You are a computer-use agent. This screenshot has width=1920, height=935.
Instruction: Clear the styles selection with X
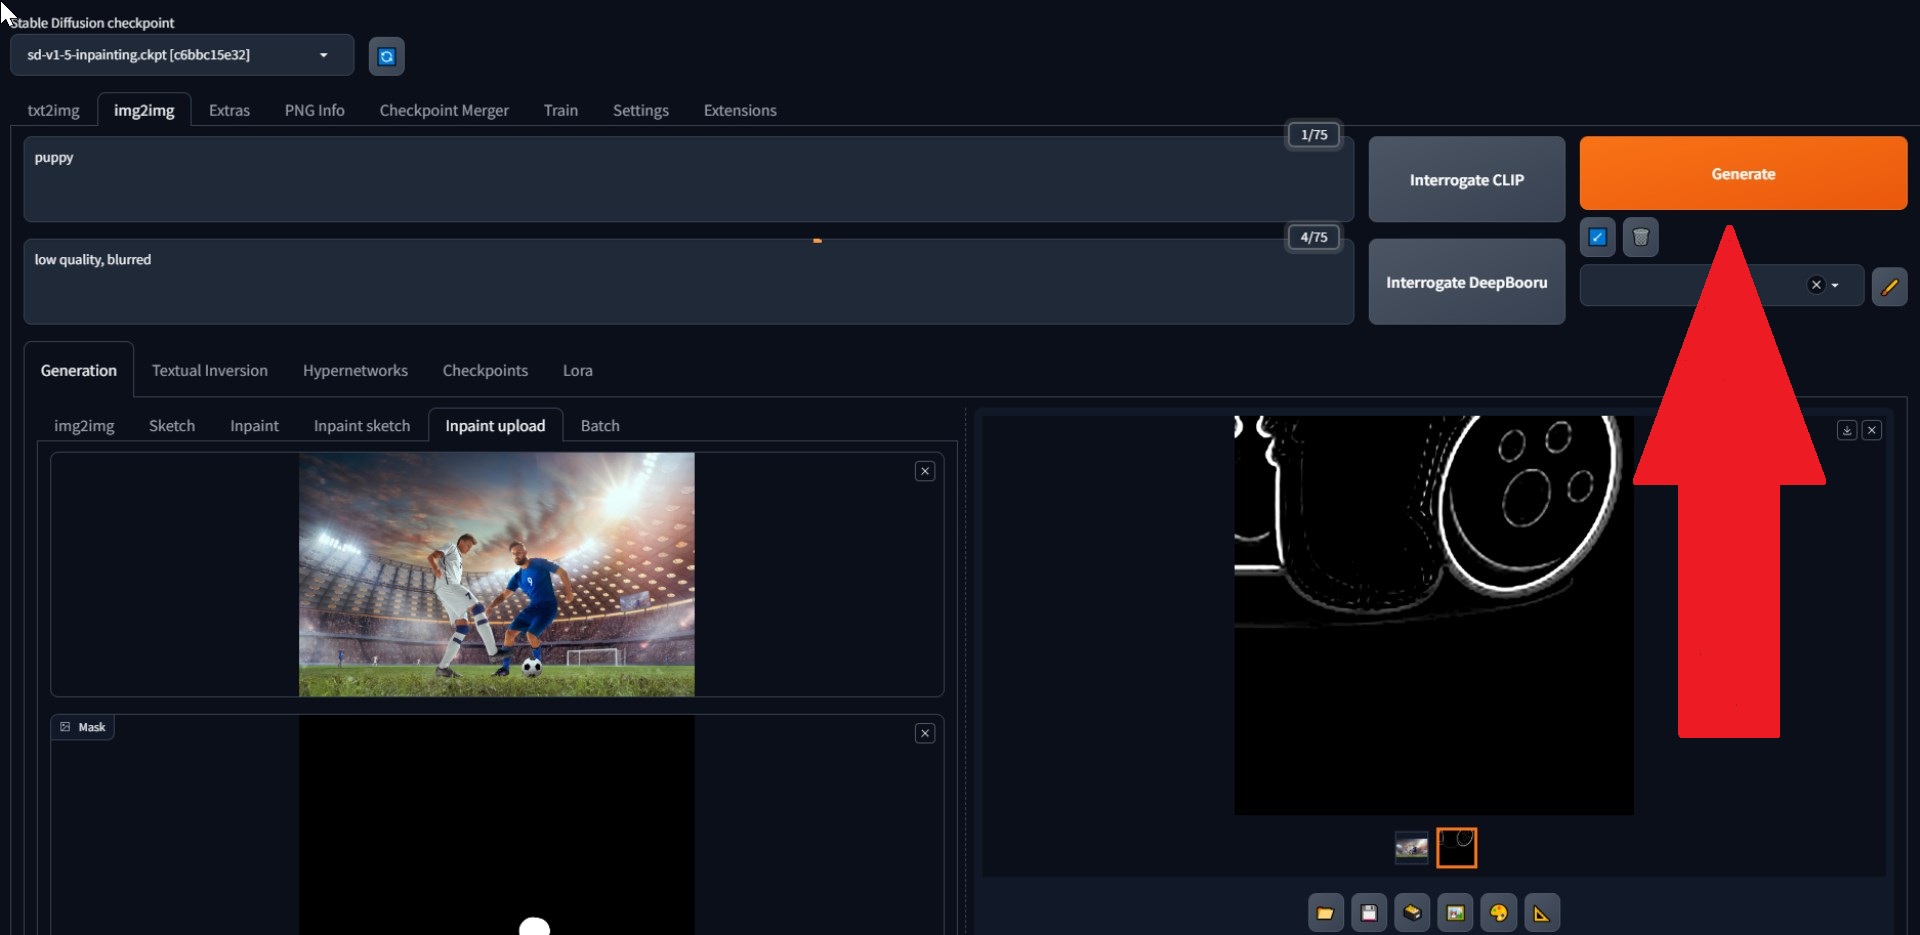(1816, 285)
